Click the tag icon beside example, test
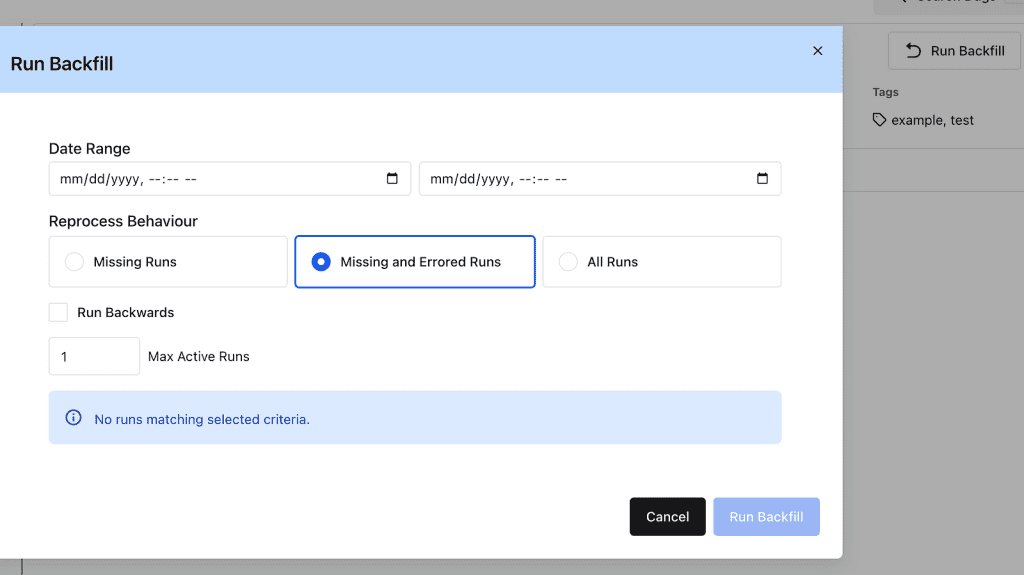 879,120
